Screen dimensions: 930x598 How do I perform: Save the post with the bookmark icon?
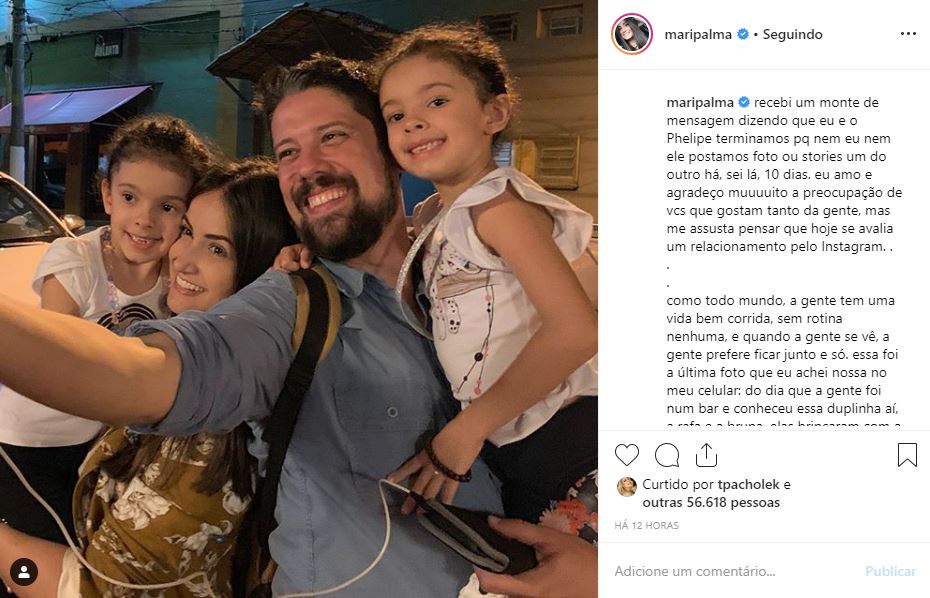tap(907, 455)
